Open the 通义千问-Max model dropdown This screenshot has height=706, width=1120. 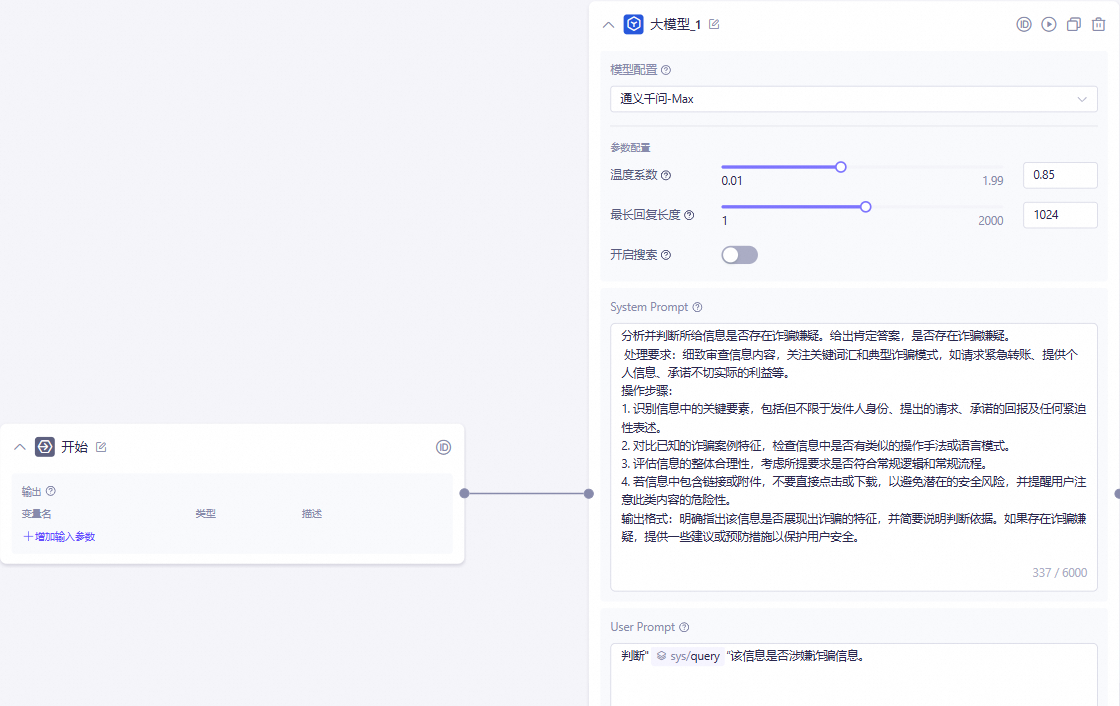point(853,99)
